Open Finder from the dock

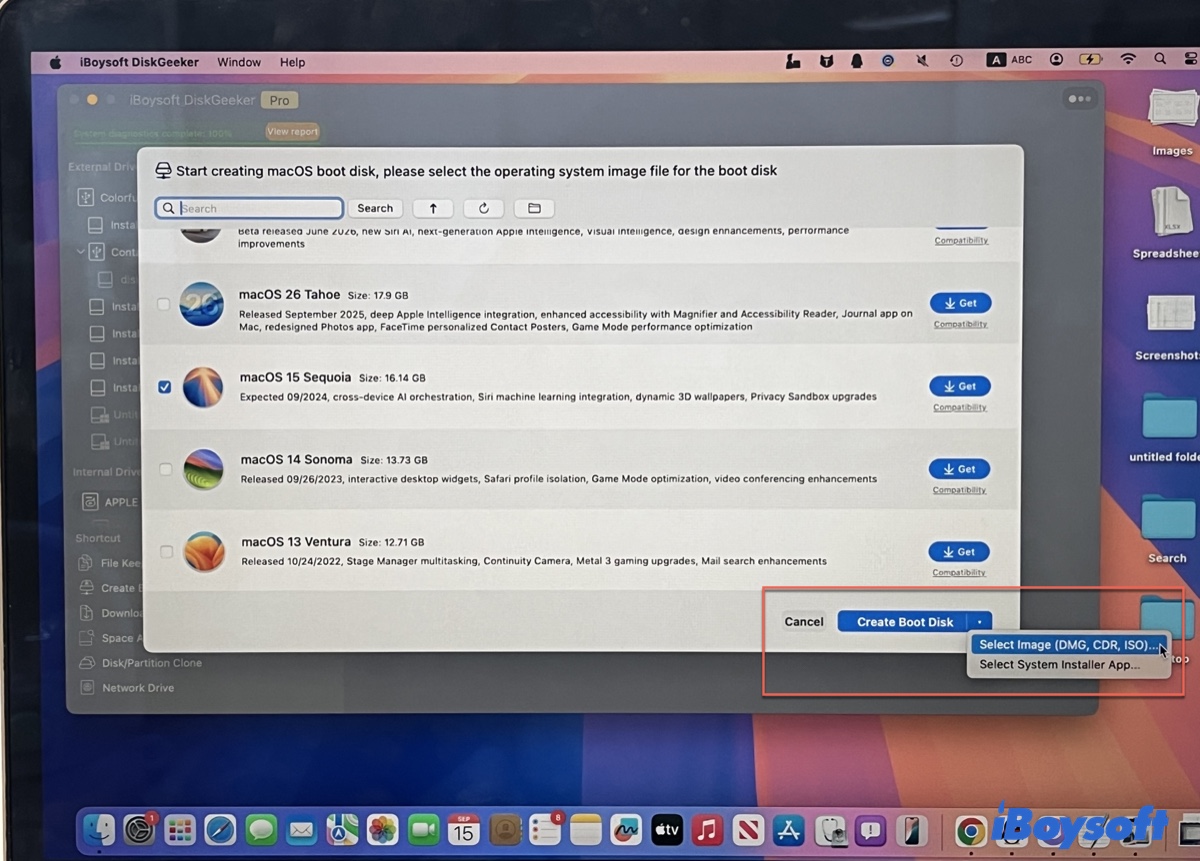pos(98,829)
